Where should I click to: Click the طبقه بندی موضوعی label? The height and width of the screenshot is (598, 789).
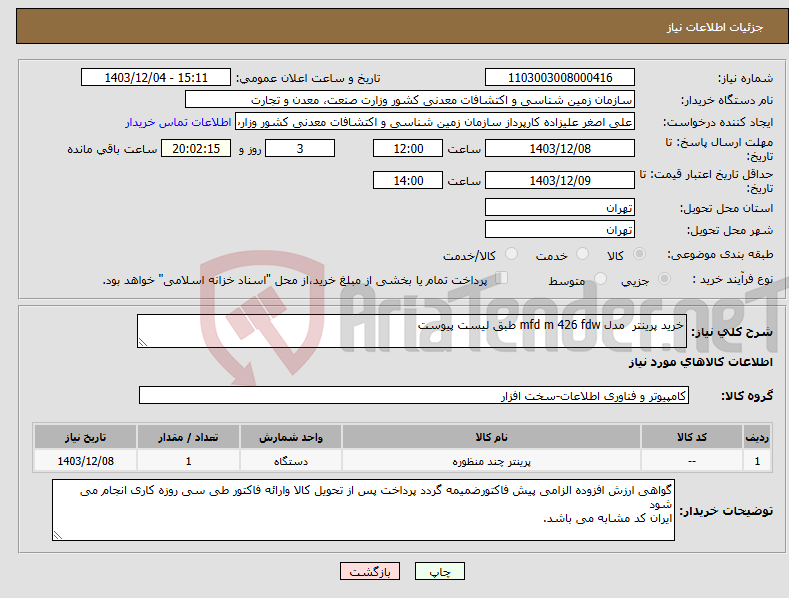click(x=720, y=255)
